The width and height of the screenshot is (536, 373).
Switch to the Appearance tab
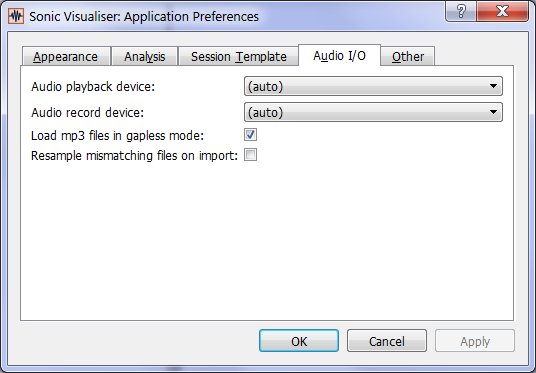coord(66,56)
